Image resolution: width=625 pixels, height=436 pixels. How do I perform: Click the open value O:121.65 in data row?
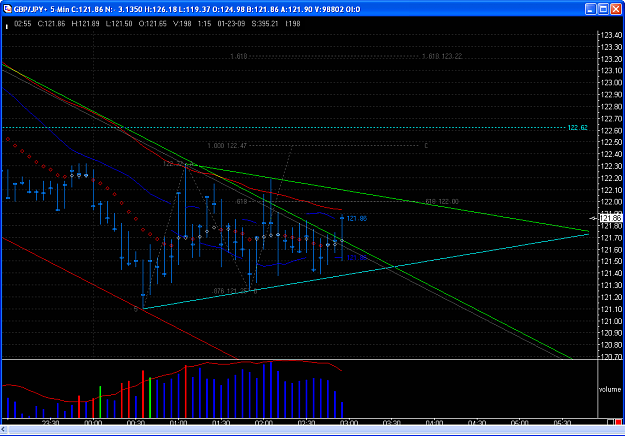[153, 24]
